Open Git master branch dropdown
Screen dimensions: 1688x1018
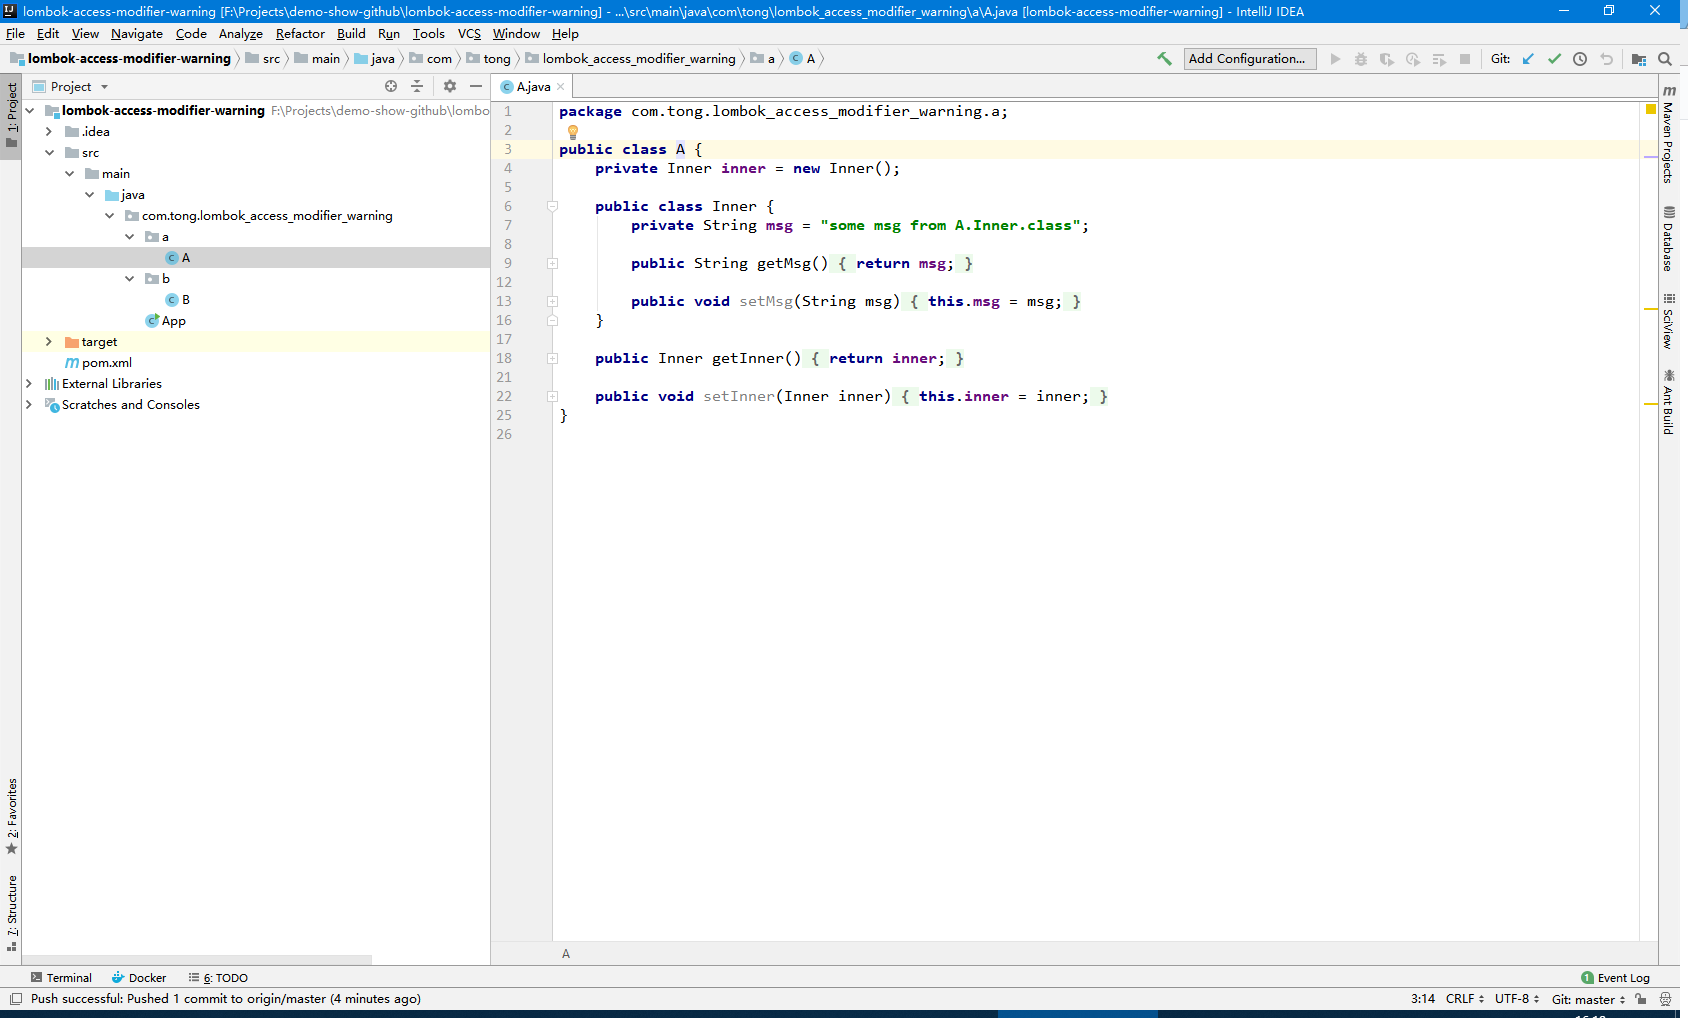point(1588,999)
